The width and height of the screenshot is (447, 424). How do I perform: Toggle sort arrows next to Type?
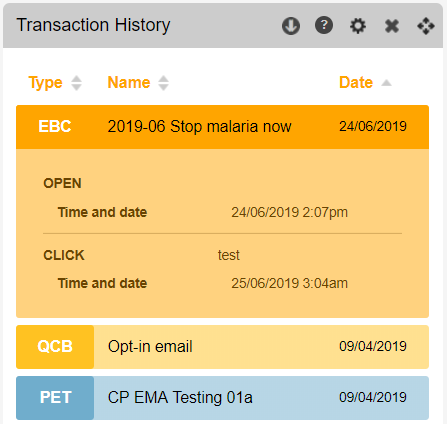coord(77,83)
